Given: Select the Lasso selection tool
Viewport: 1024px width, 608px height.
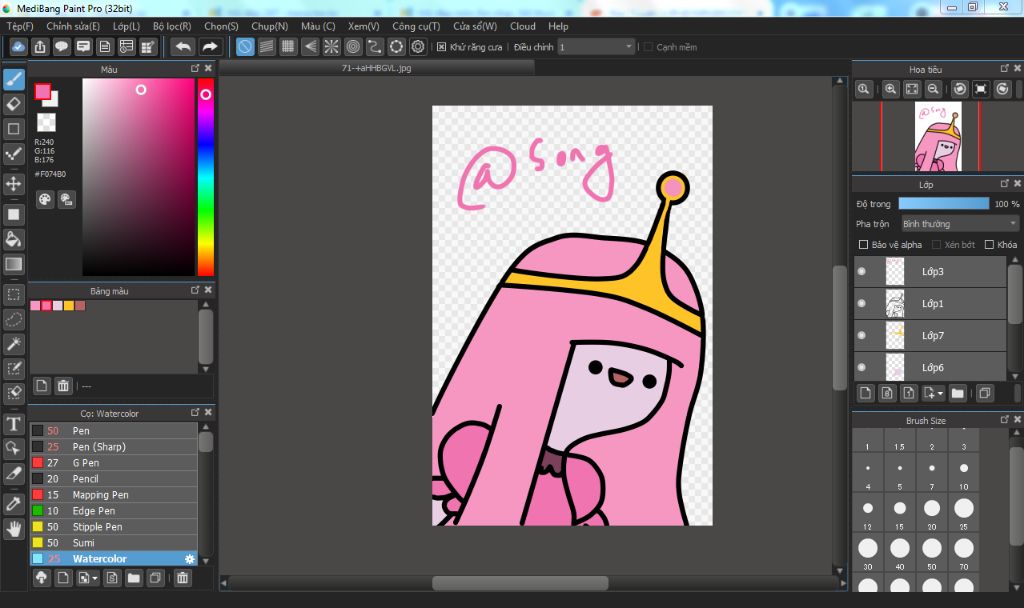Looking at the screenshot, I should 14,319.
